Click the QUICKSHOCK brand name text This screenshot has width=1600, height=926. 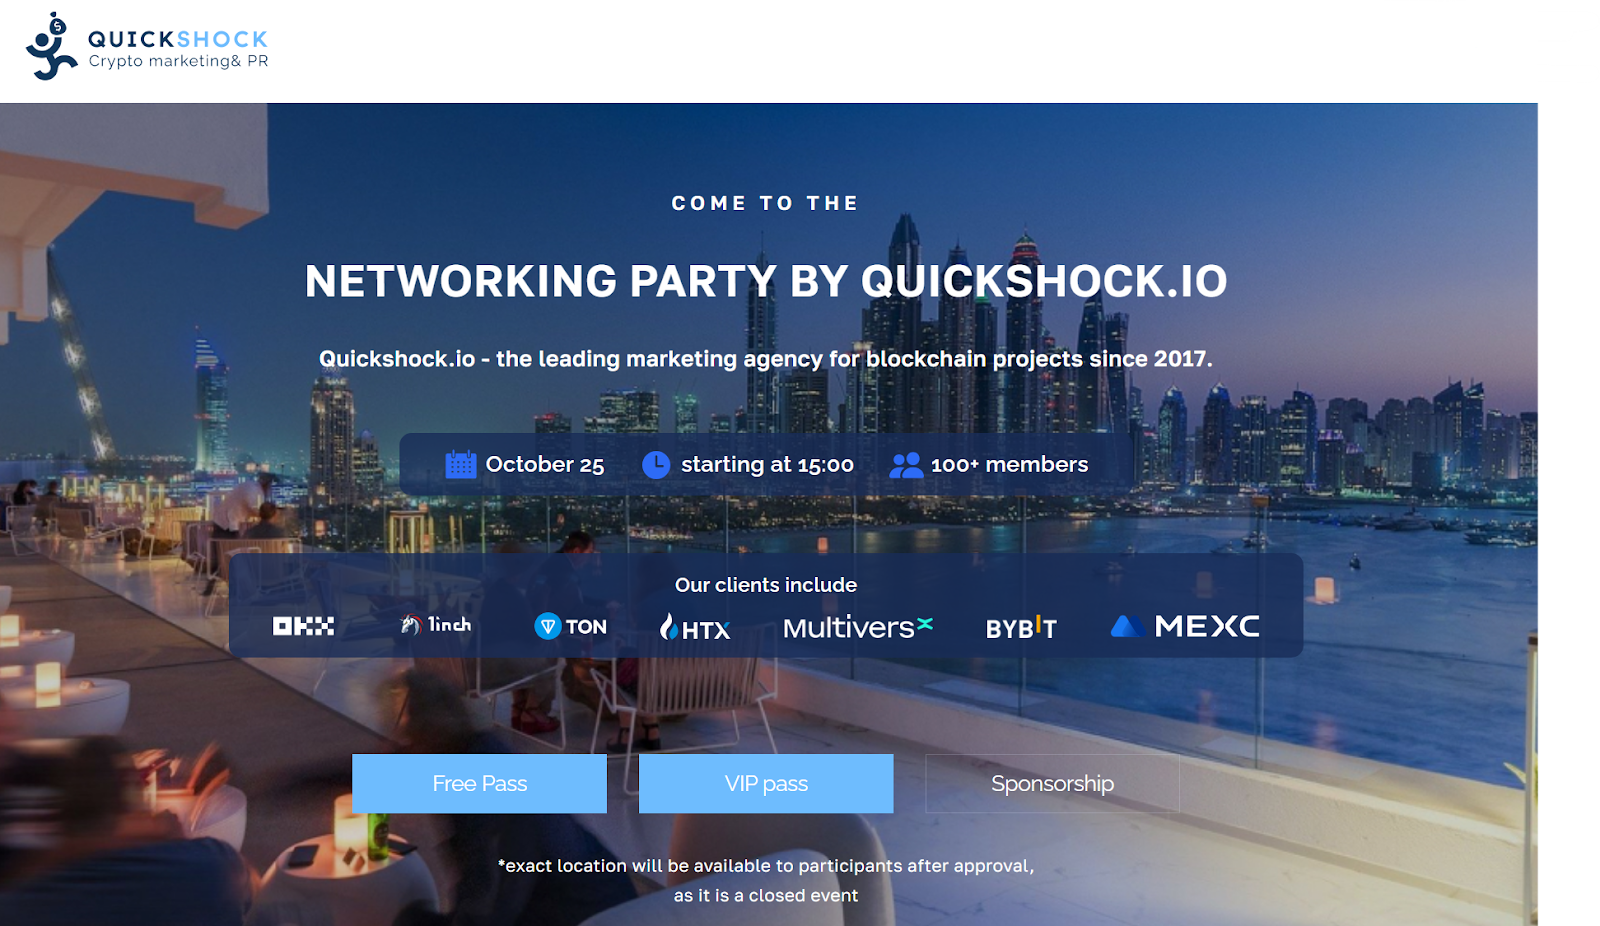178,39
